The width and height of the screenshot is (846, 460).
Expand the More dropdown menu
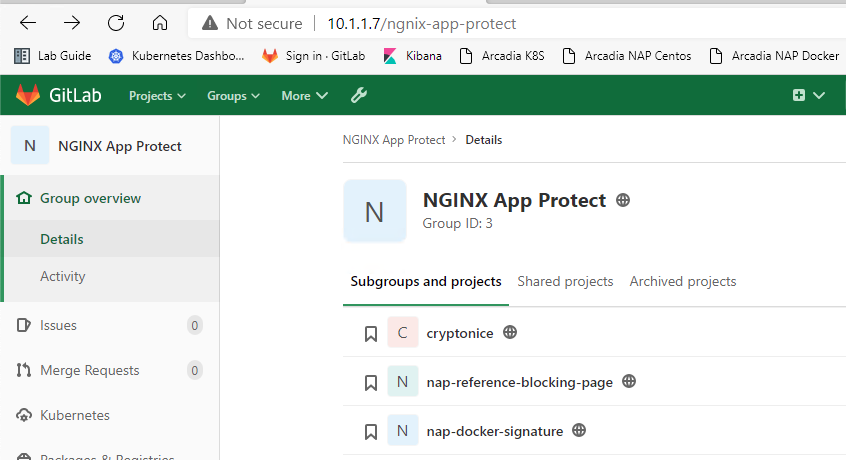click(x=304, y=96)
